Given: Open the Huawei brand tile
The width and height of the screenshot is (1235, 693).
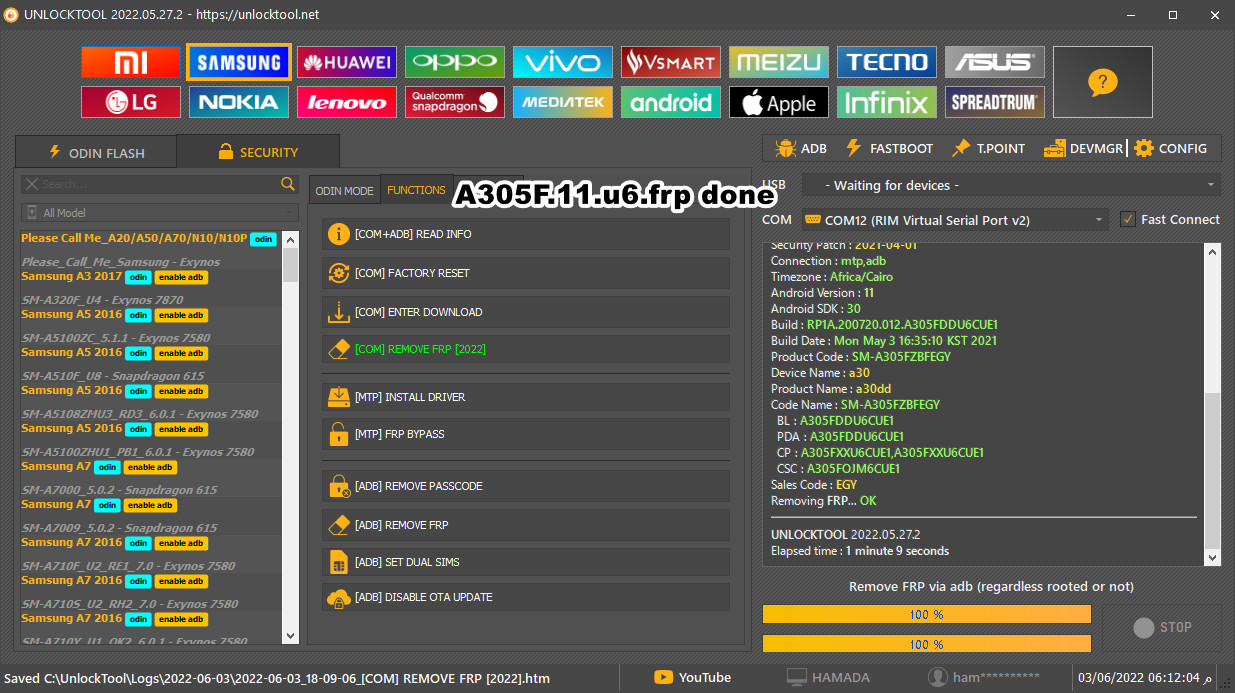Looking at the screenshot, I should 347,62.
